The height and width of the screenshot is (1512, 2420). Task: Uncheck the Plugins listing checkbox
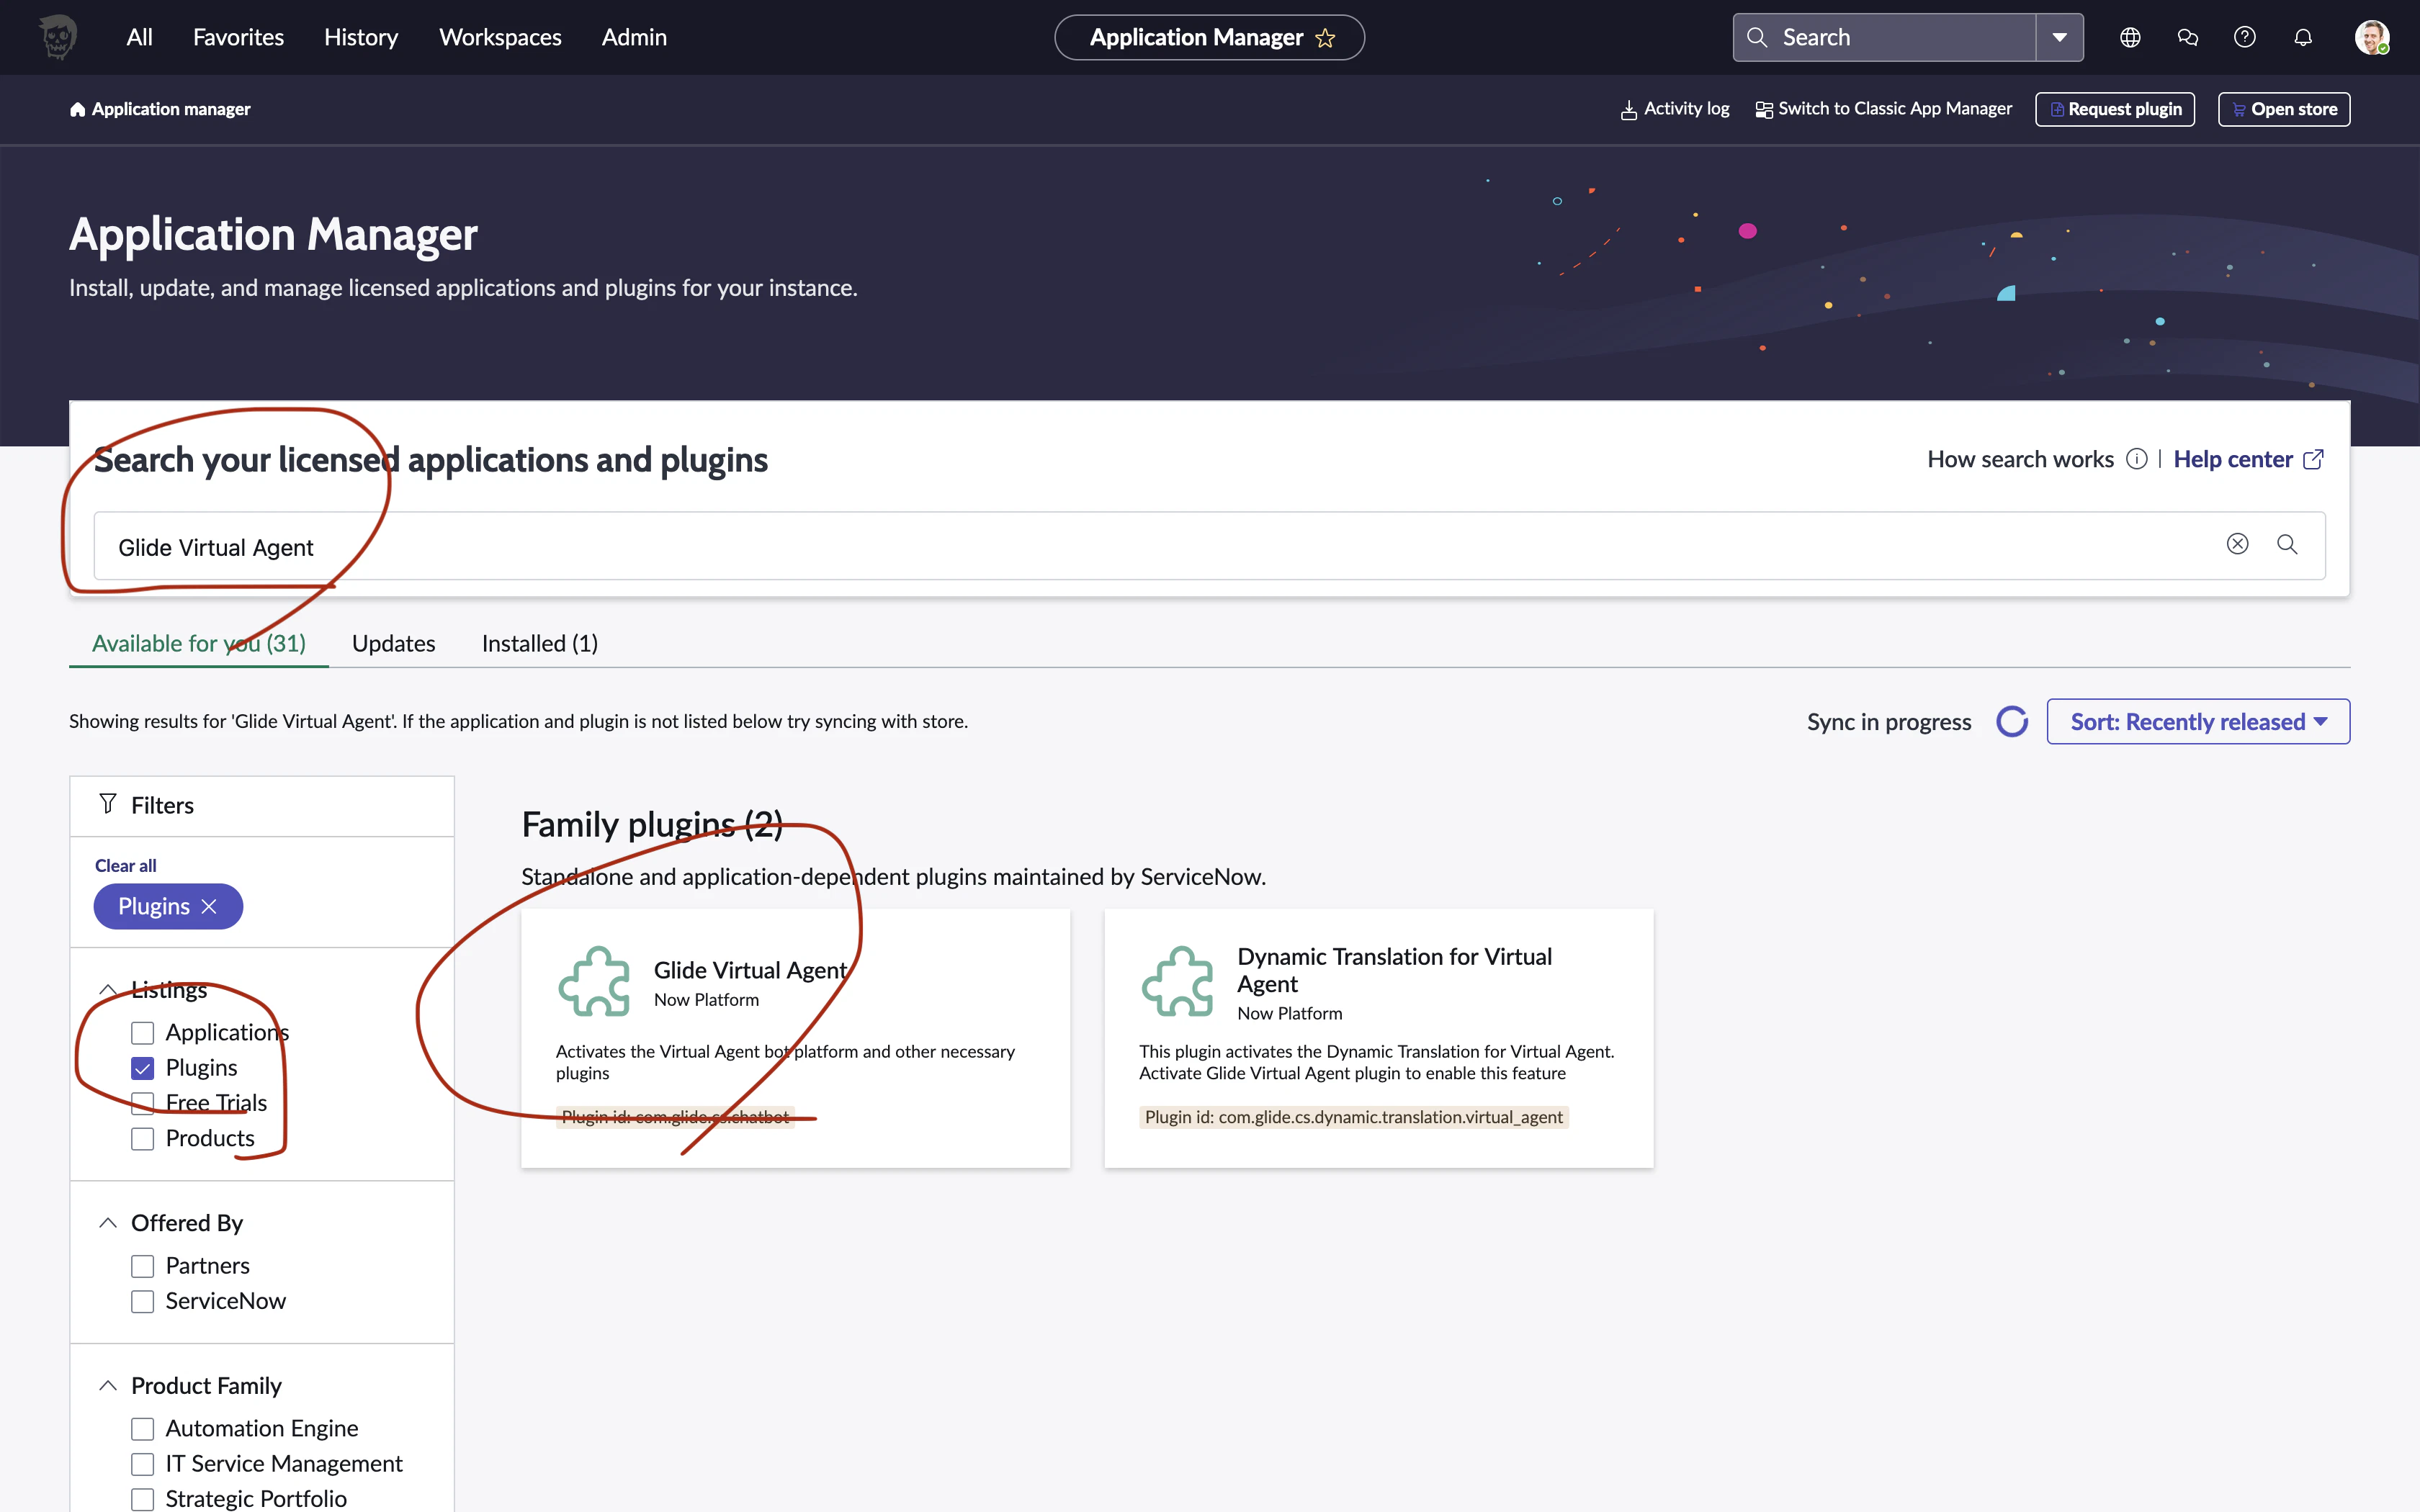(143, 1068)
